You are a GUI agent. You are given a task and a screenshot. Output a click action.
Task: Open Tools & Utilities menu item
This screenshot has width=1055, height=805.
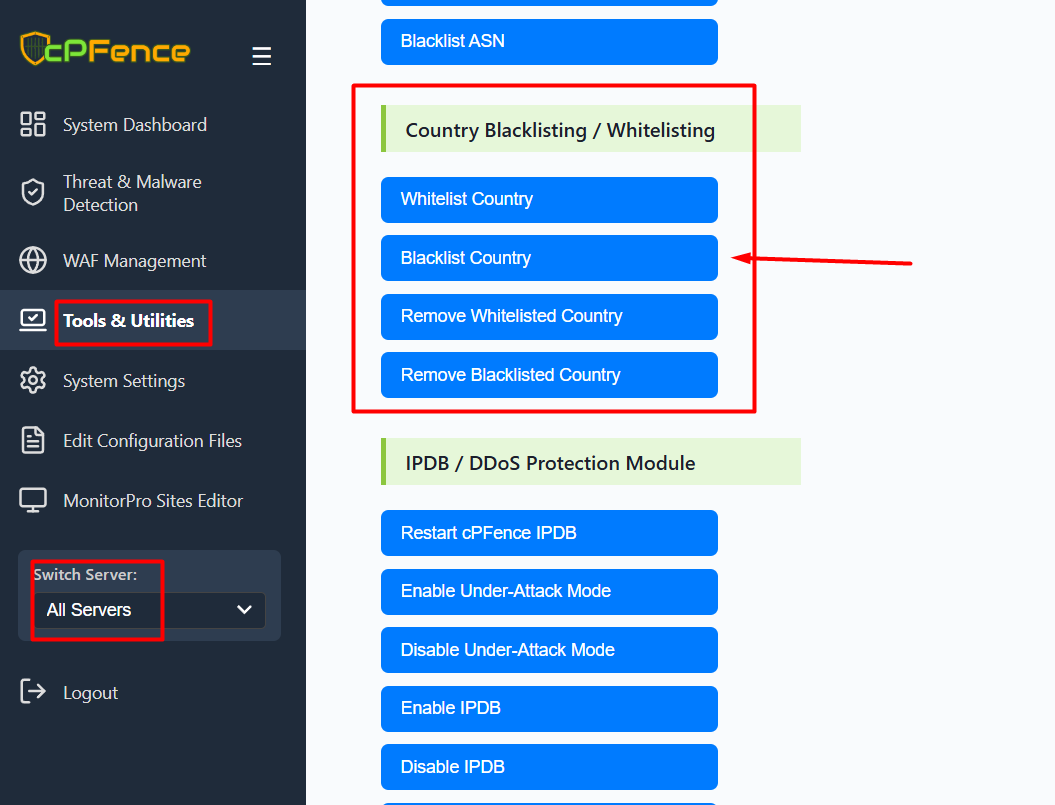tap(128, 321)
